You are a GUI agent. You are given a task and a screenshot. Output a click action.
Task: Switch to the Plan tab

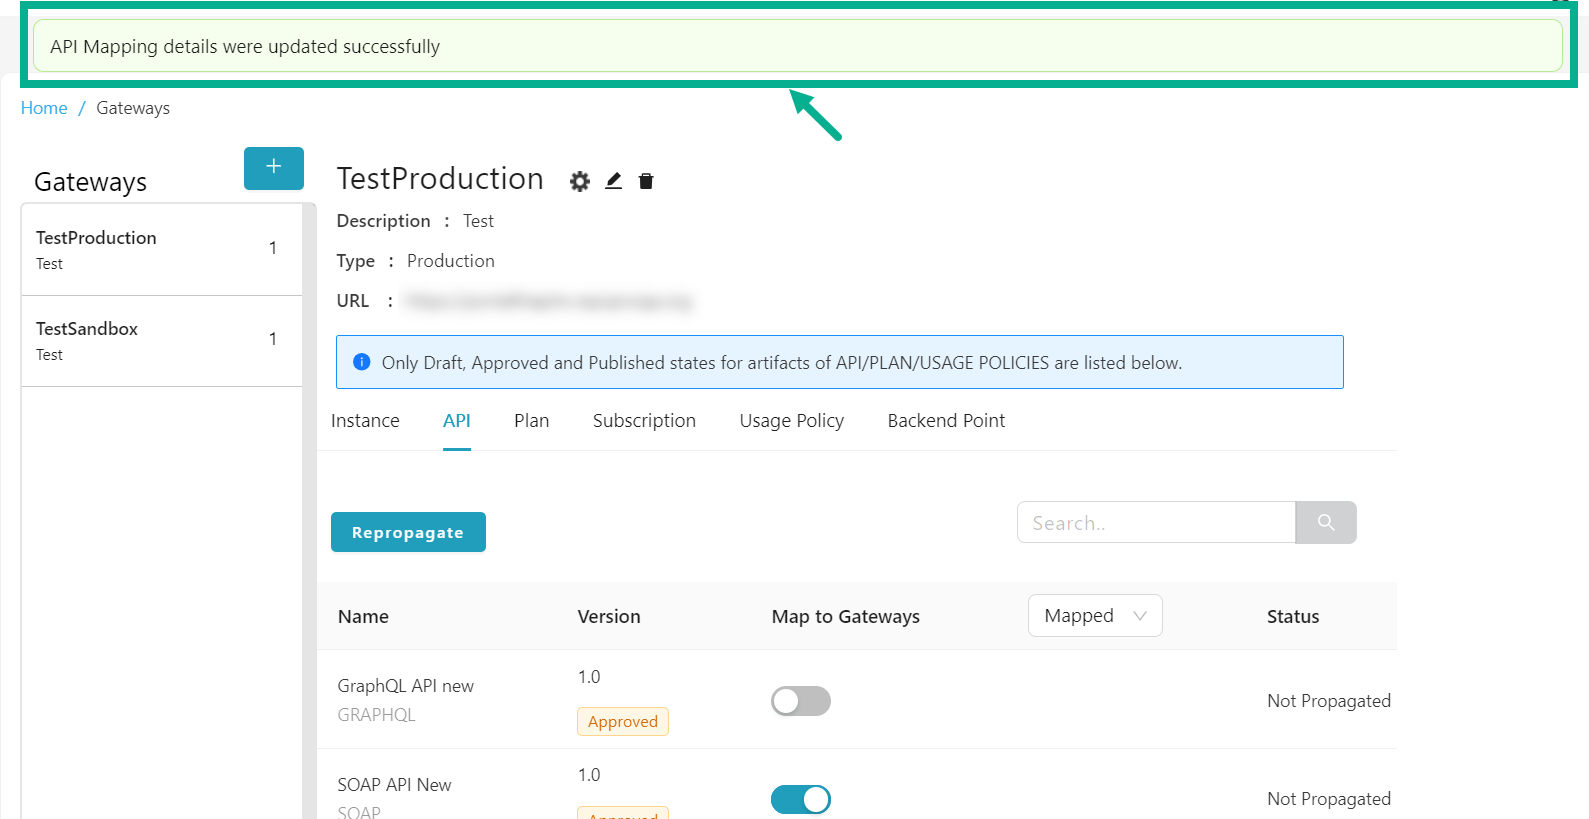531,421
